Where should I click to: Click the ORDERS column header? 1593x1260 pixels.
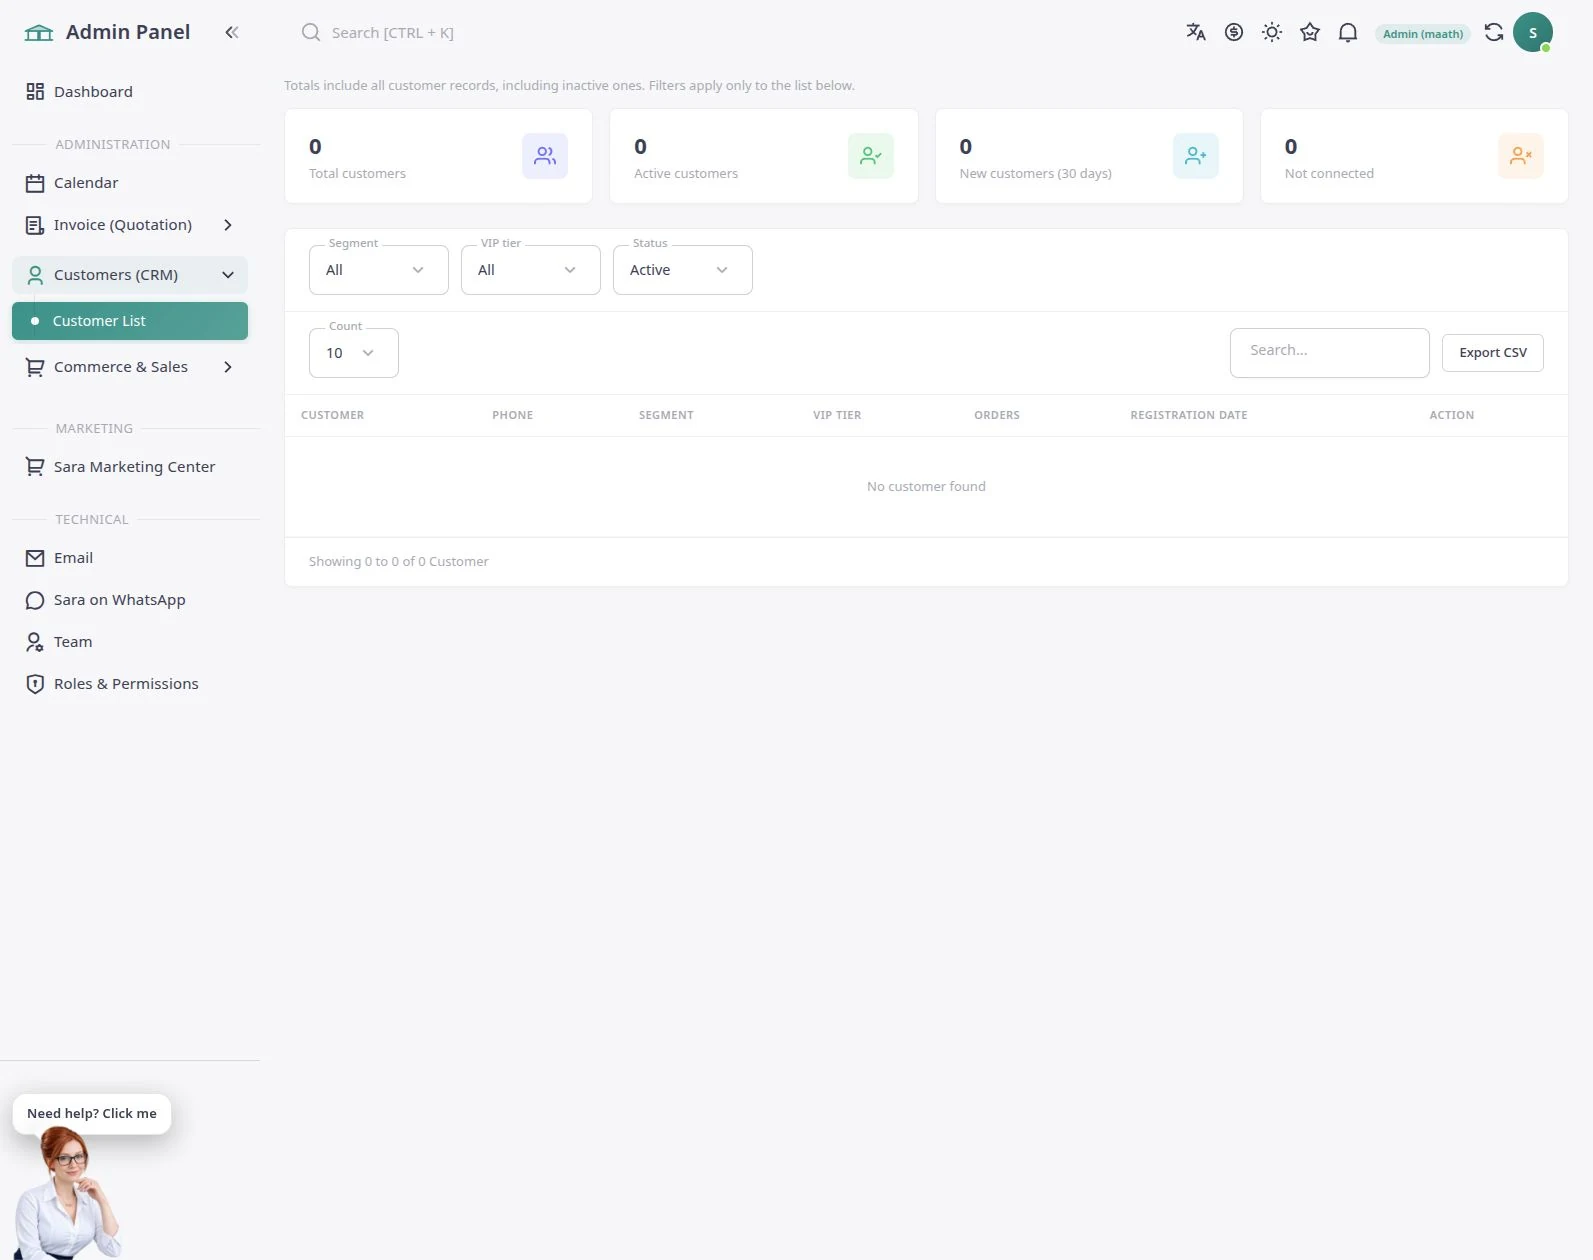pyautogui.click(x=997, y=415)
